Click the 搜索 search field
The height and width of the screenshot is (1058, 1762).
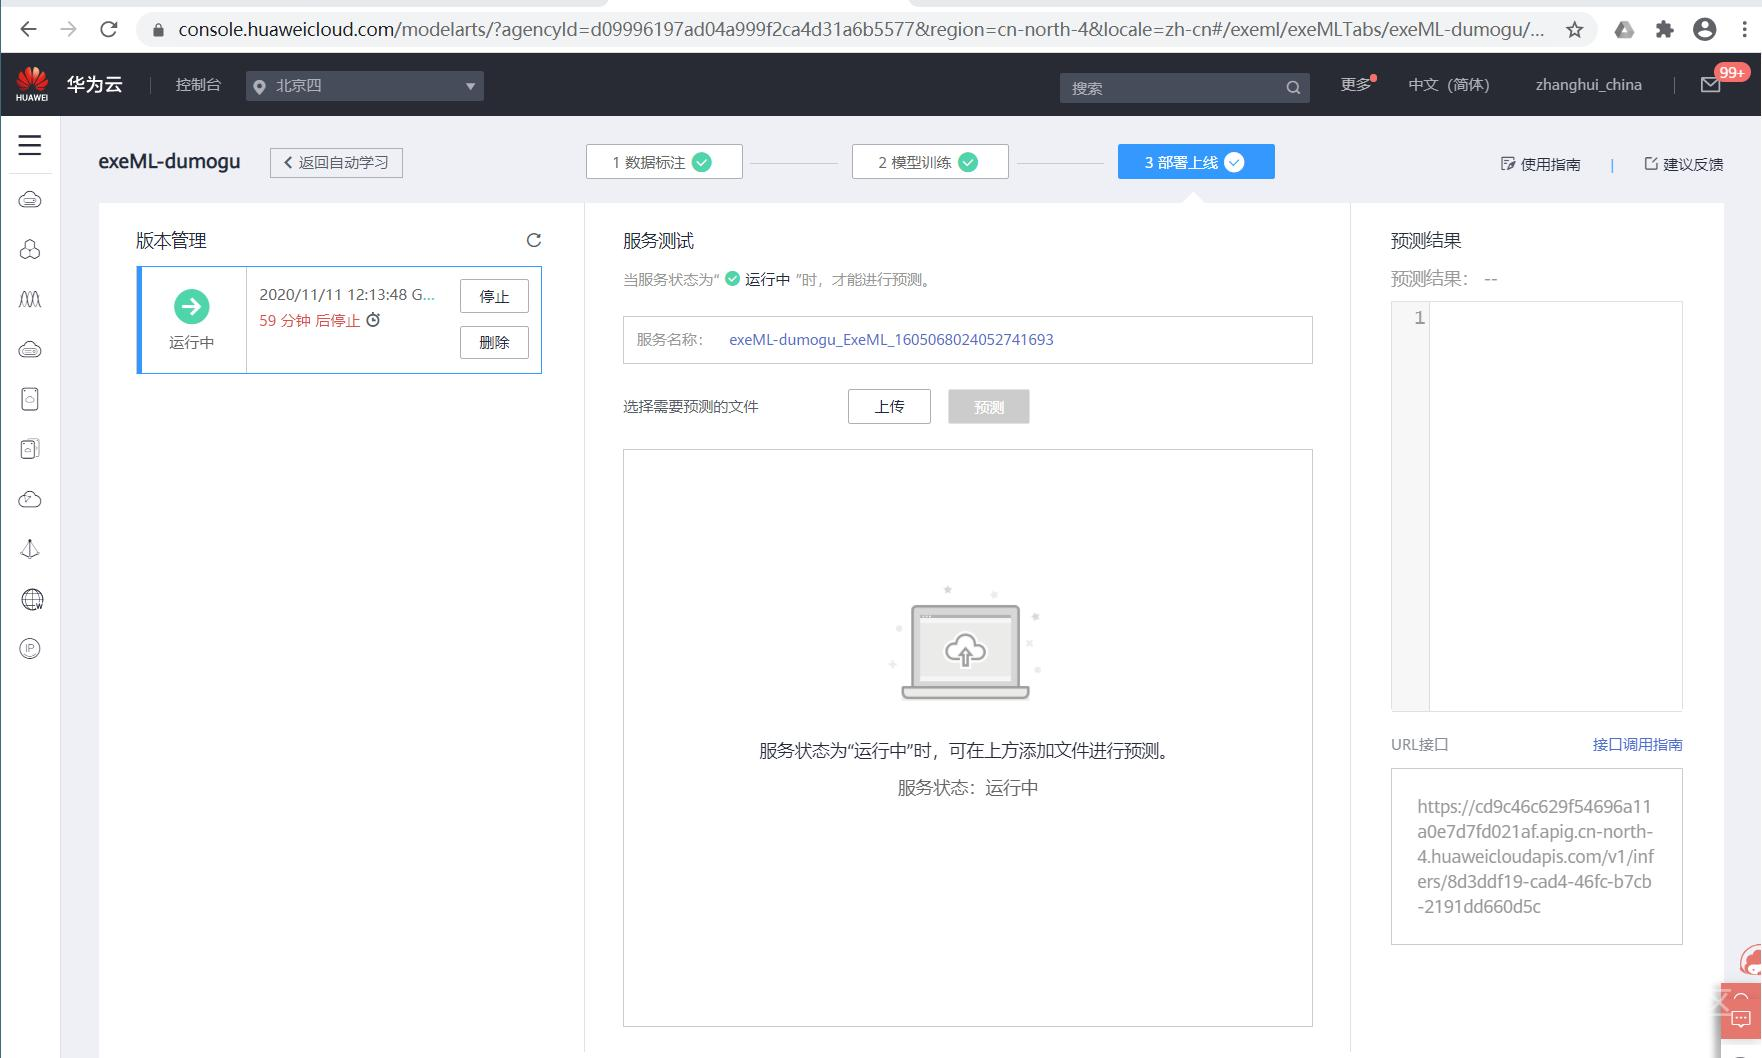pyautogui.click(x=1184, y=88)
